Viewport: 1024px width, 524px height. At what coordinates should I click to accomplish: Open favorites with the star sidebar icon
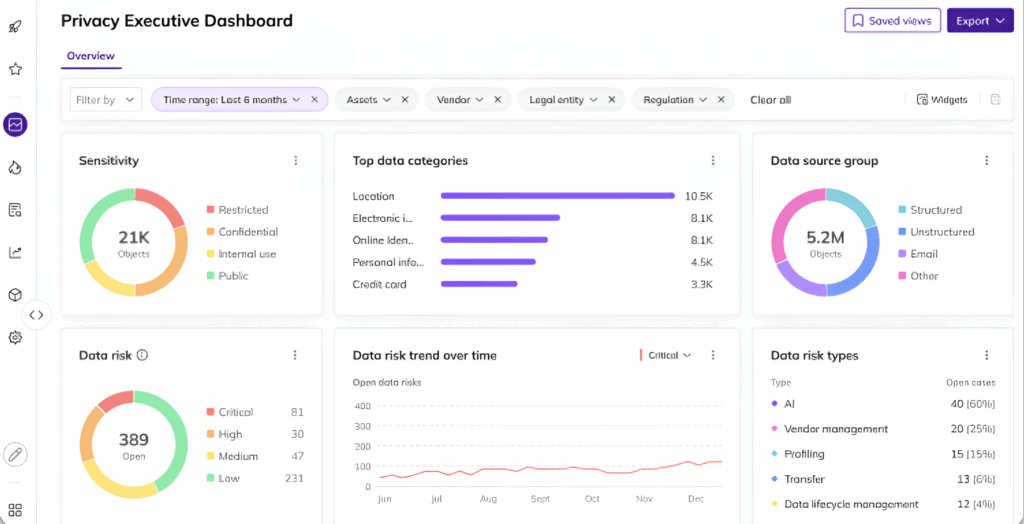[15, 69]
